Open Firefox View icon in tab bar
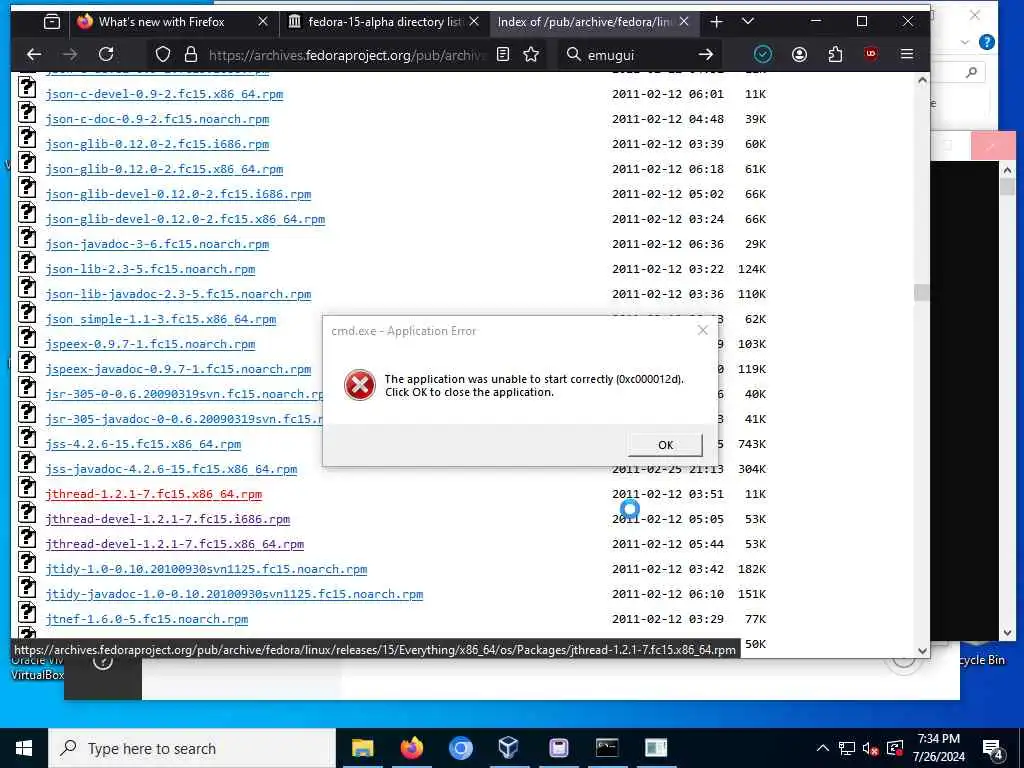This screenshot has height=768, width=1024. point(52,22)
